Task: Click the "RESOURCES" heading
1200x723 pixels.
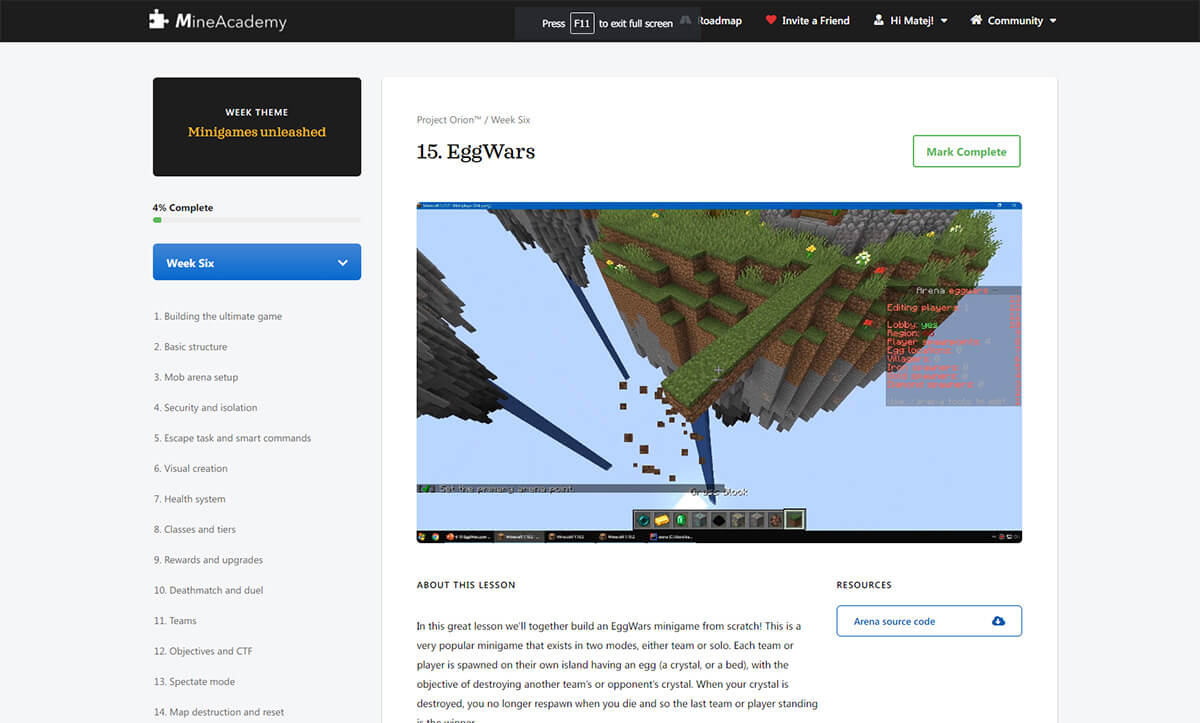Action: click(x=864, y=585)
